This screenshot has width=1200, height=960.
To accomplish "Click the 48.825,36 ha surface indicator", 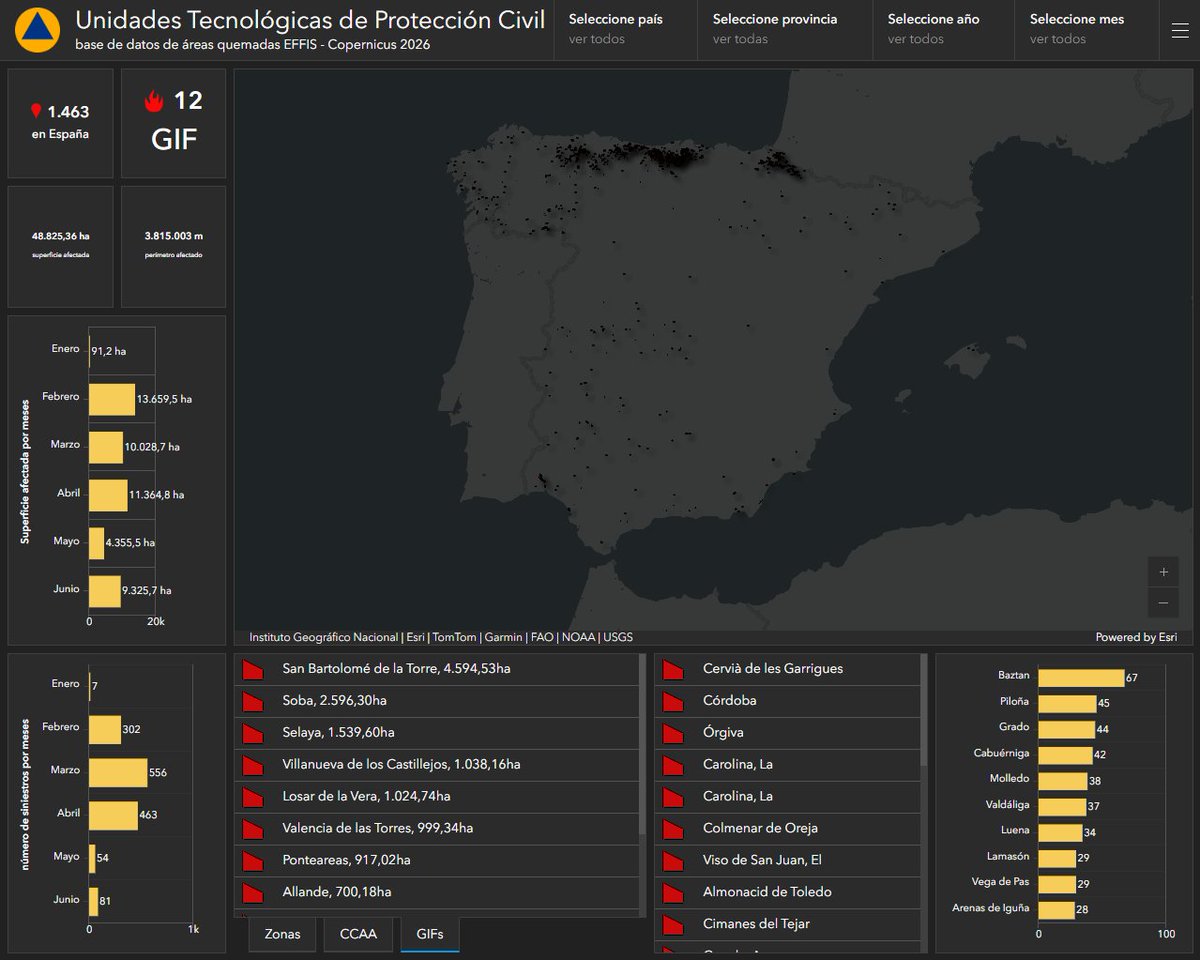I will tap(61, 246).
